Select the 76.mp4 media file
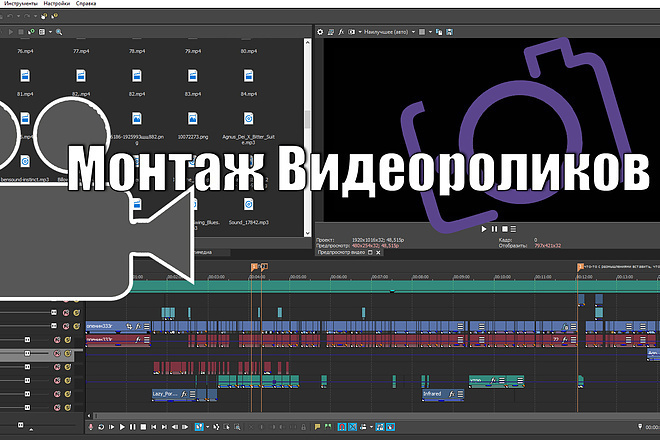Screen dimensions: 660x440 tap(25, 51)
